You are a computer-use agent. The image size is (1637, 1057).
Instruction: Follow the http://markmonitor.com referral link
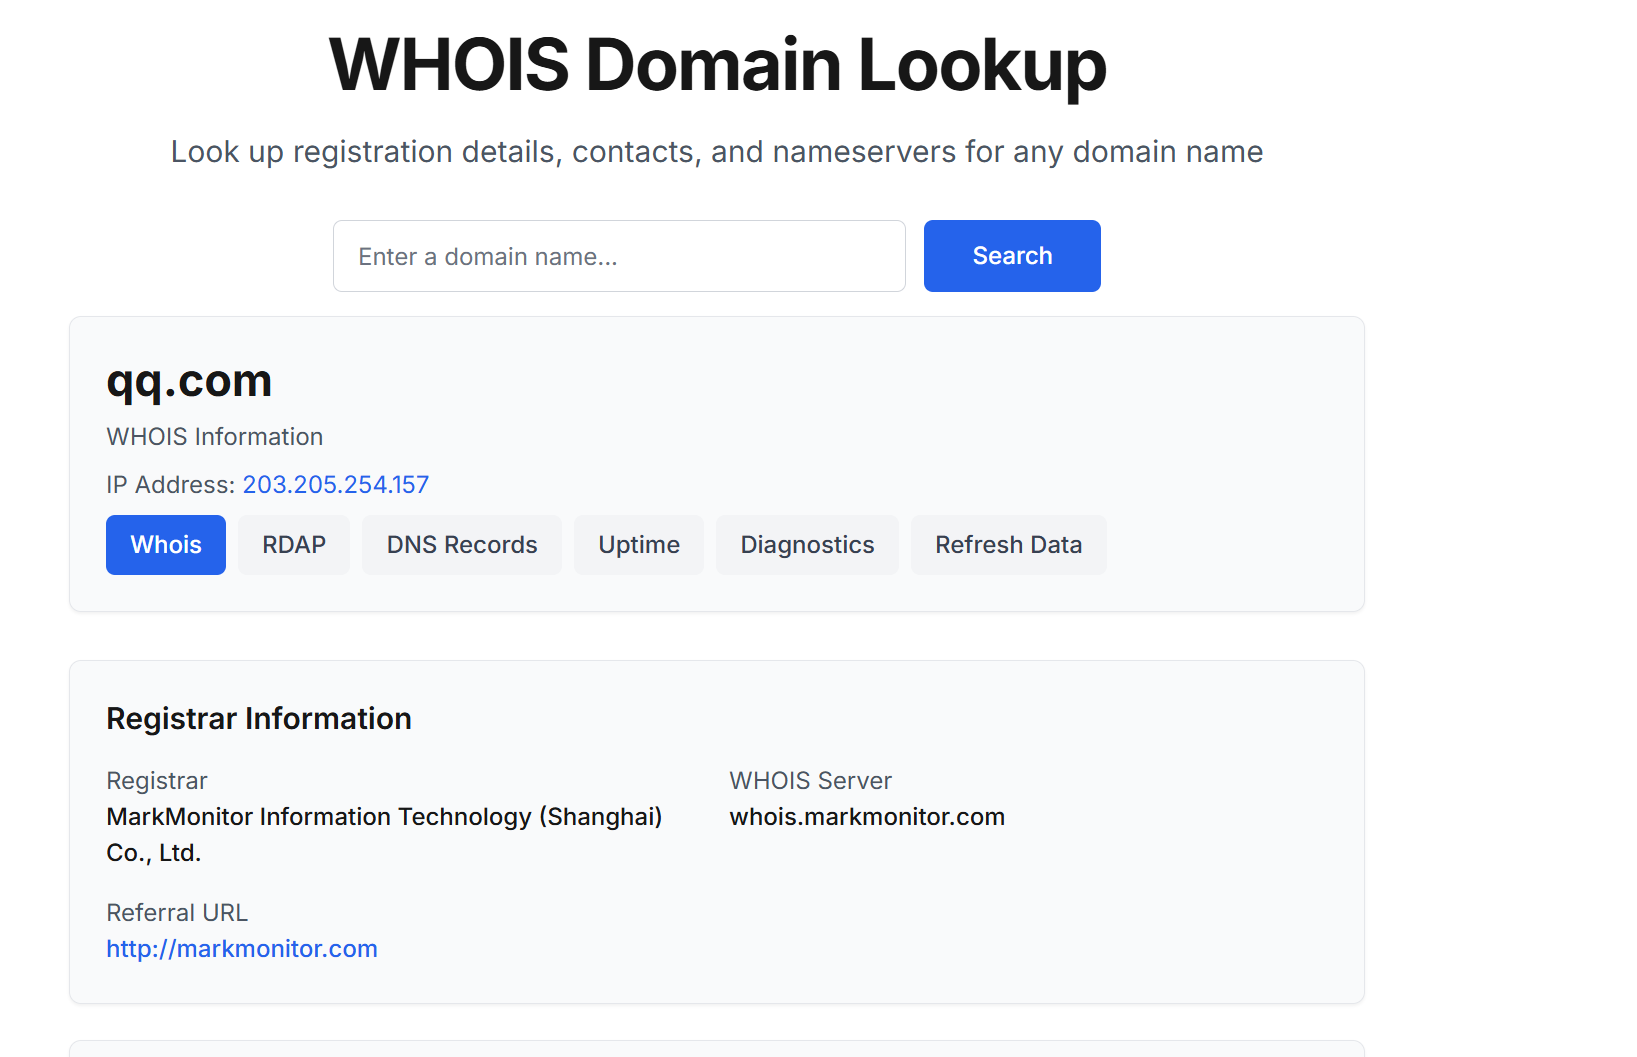[x=242, y=949]
